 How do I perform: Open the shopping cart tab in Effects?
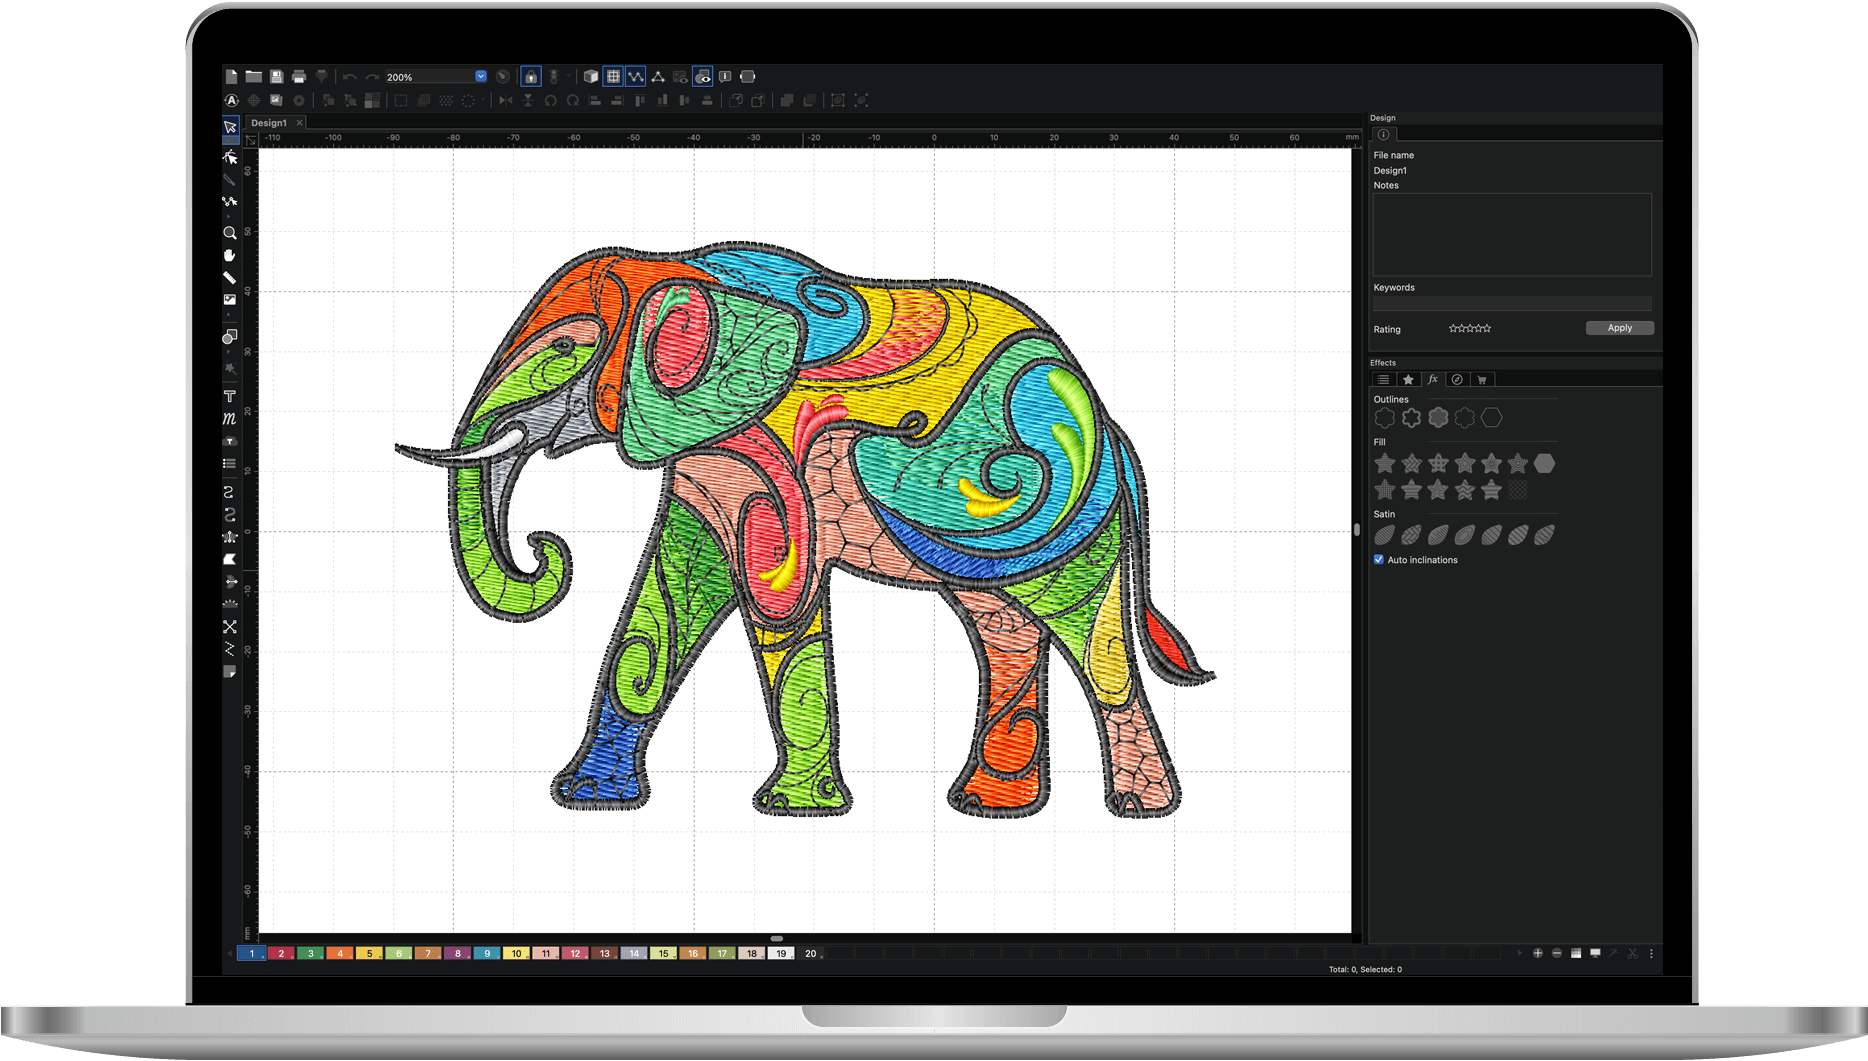(x=1482, y=380)
